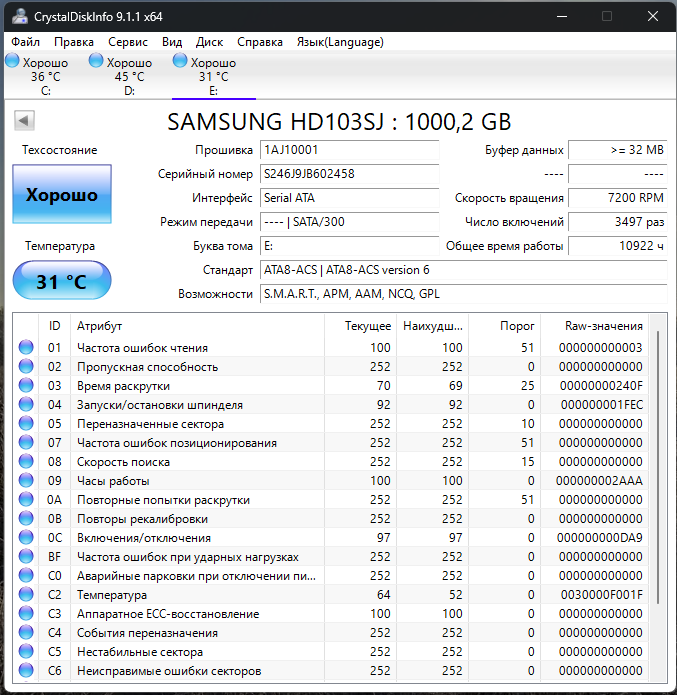
Task: Click the Буфер данных value >= 32 MB
Action: pos(618,150)
